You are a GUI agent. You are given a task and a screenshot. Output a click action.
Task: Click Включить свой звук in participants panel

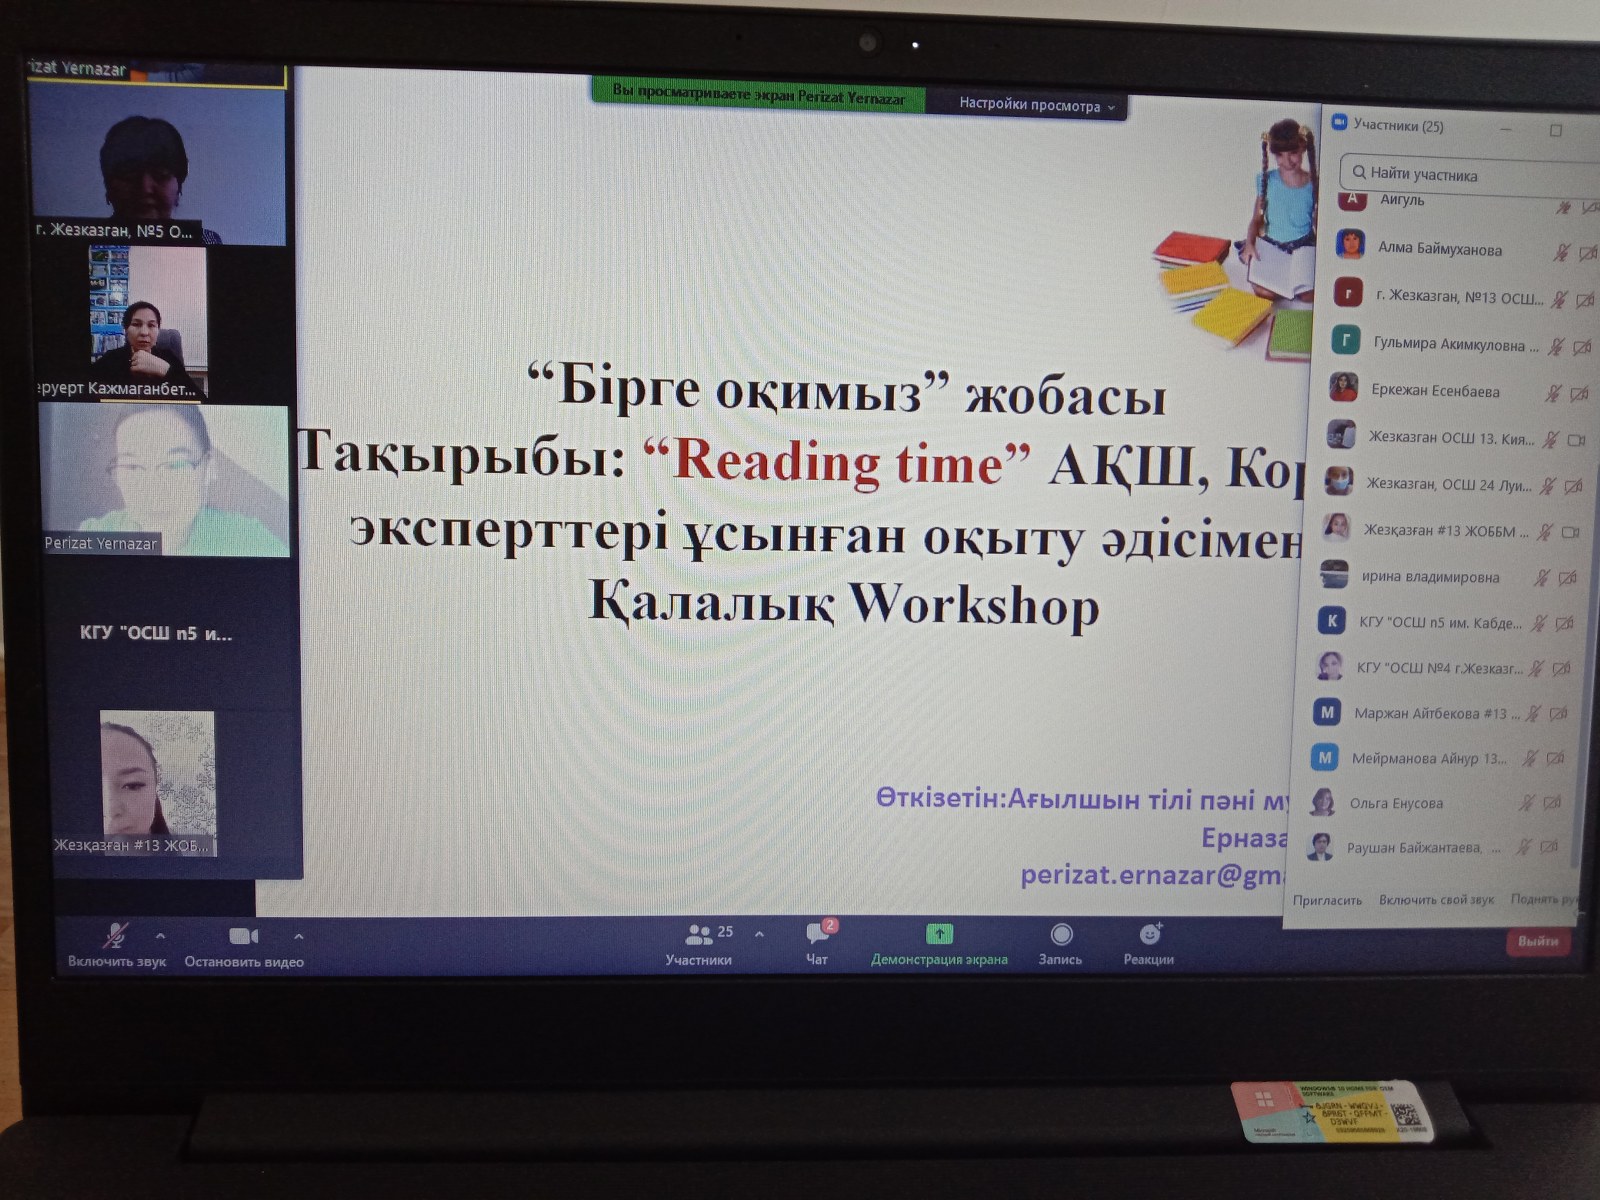pos(1436,900)
